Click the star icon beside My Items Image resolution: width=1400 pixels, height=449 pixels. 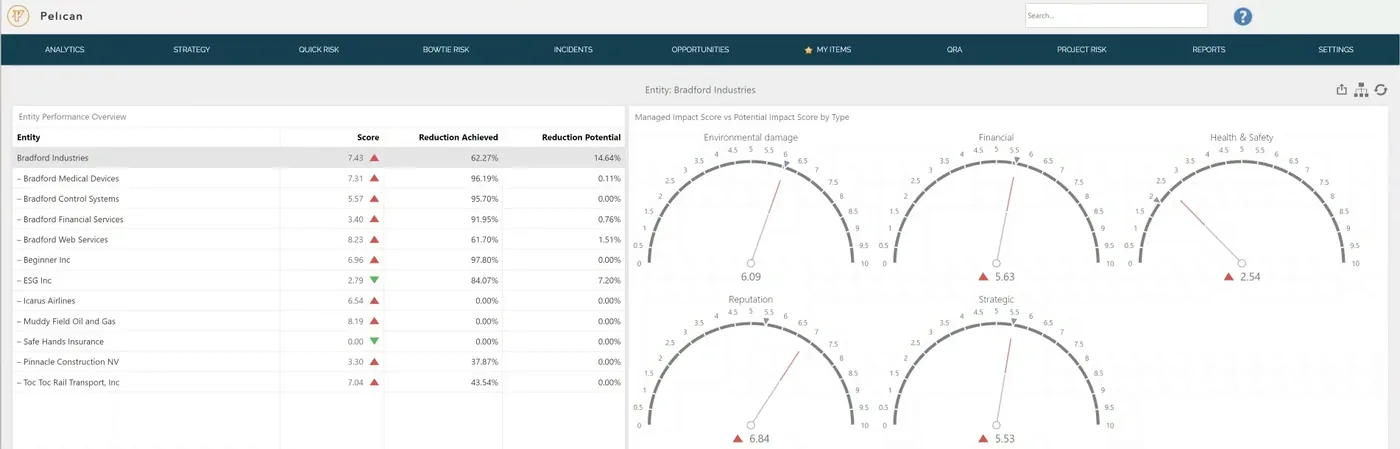coord(808,49)
